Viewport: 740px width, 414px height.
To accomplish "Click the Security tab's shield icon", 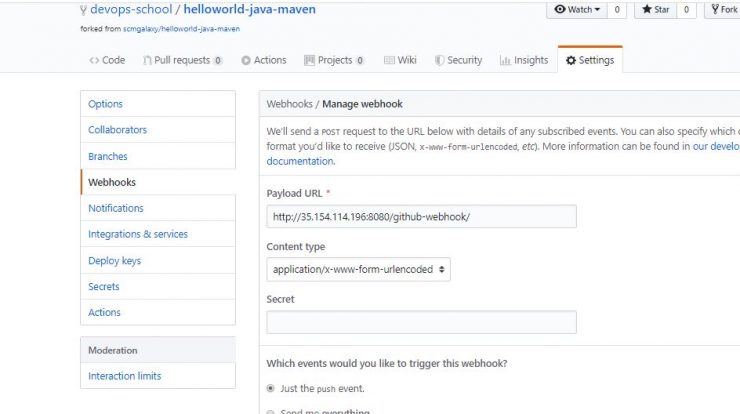I will (x=439, y=60).
